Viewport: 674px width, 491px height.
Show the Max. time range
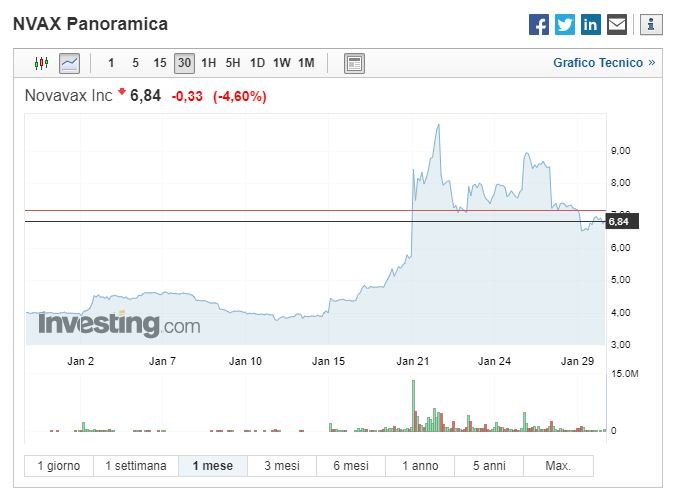[x=558, y=466]
